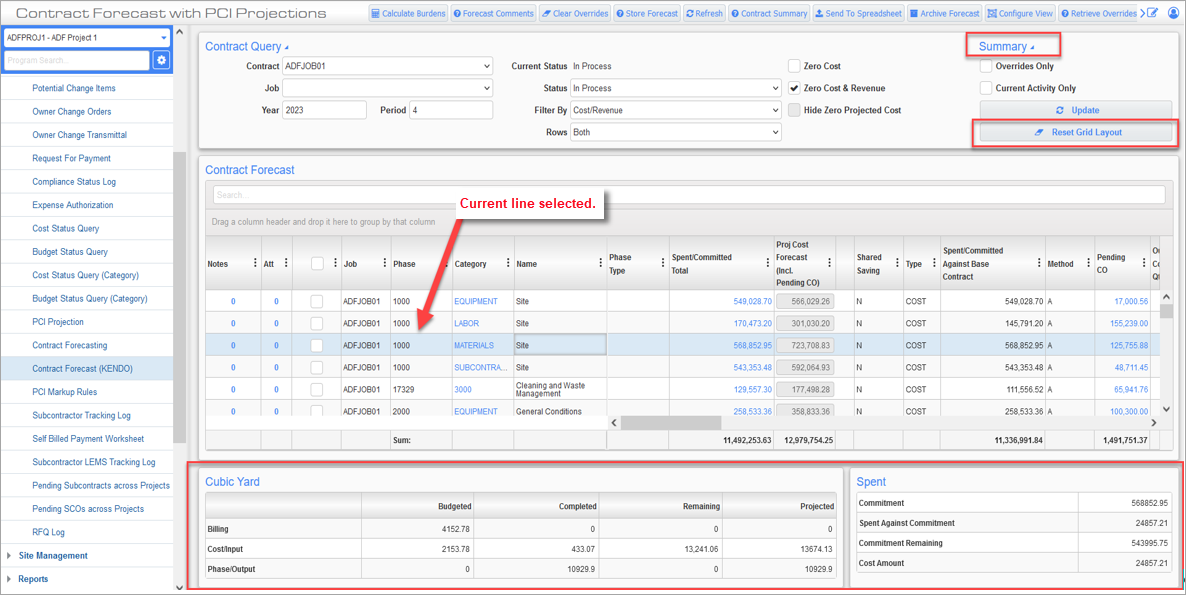1186x595 pixels.
Task: Click the user account icon top right
Action: click(1172, 12)
